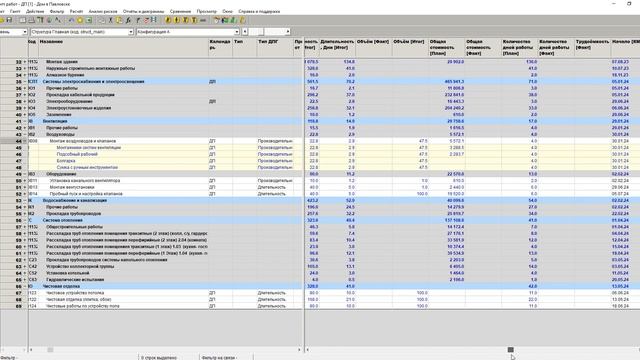Expand the Монтаж здания row
640x360 pixels.
(x=24, y=62)
